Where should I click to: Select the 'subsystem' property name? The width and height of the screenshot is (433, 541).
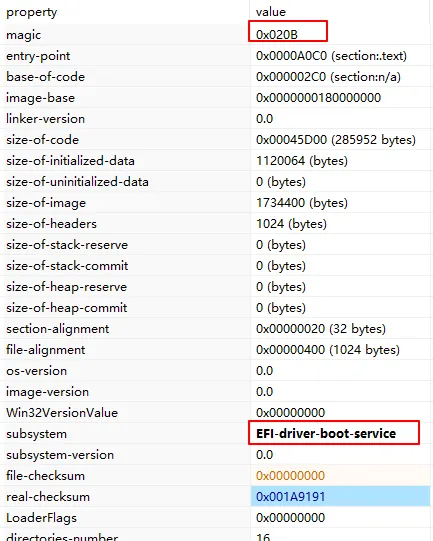point(37,434)
